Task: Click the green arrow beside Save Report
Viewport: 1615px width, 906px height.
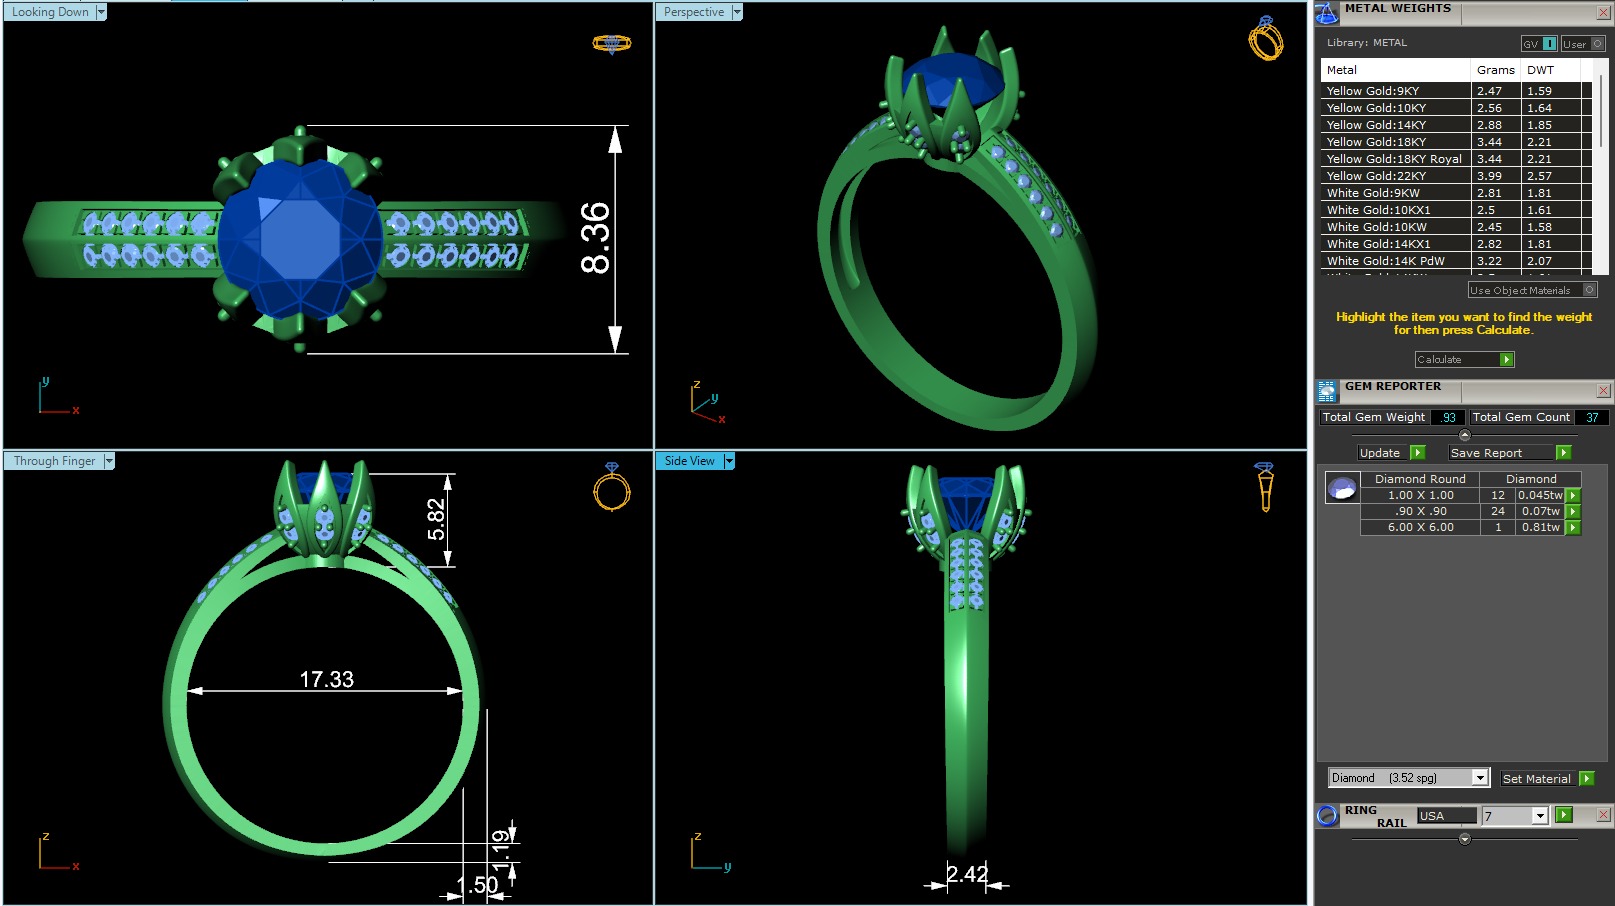Action: pyautogui.click(x=1564, y=453)
